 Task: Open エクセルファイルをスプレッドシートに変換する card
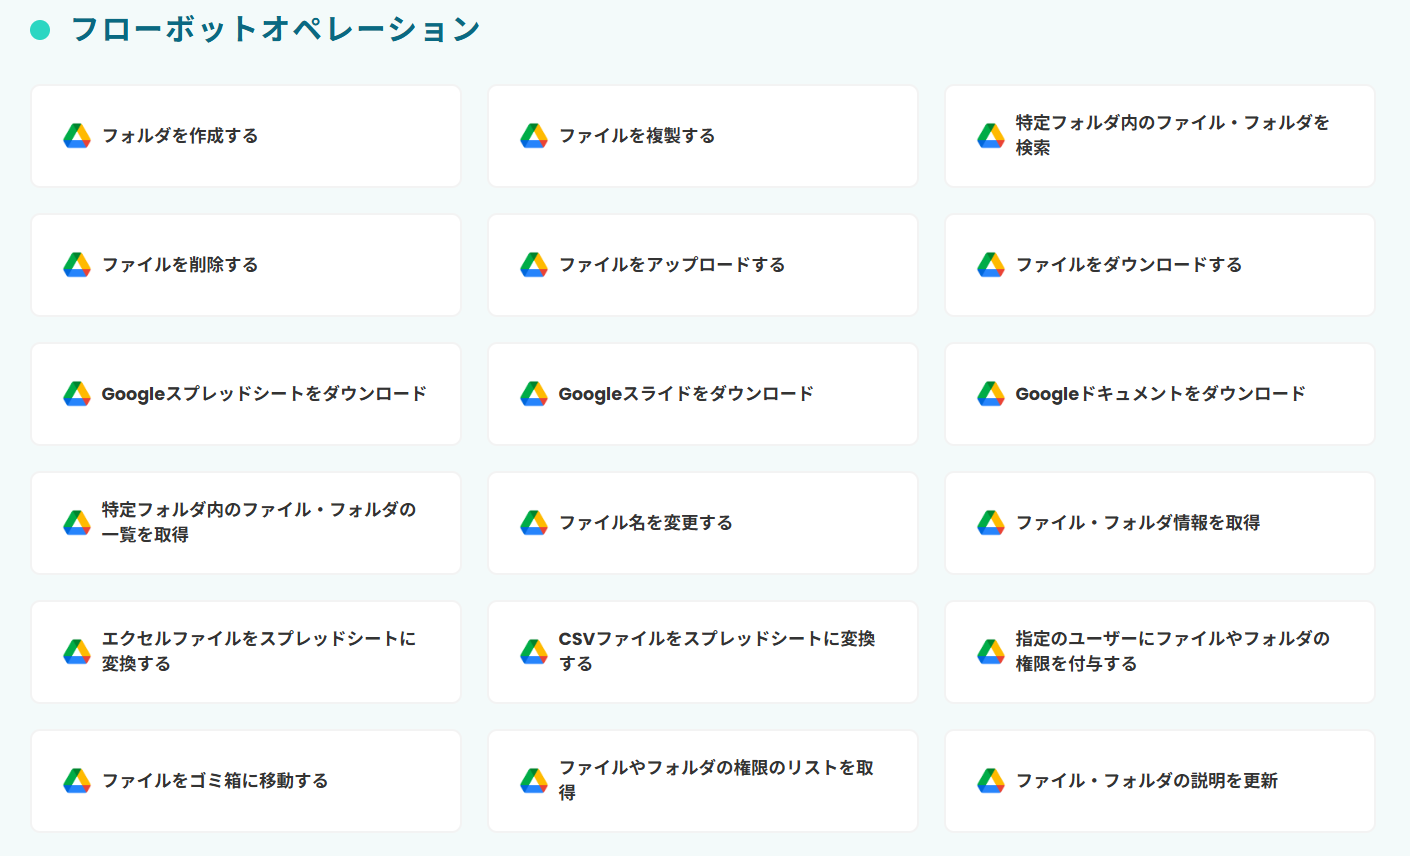tap(258, 651)
